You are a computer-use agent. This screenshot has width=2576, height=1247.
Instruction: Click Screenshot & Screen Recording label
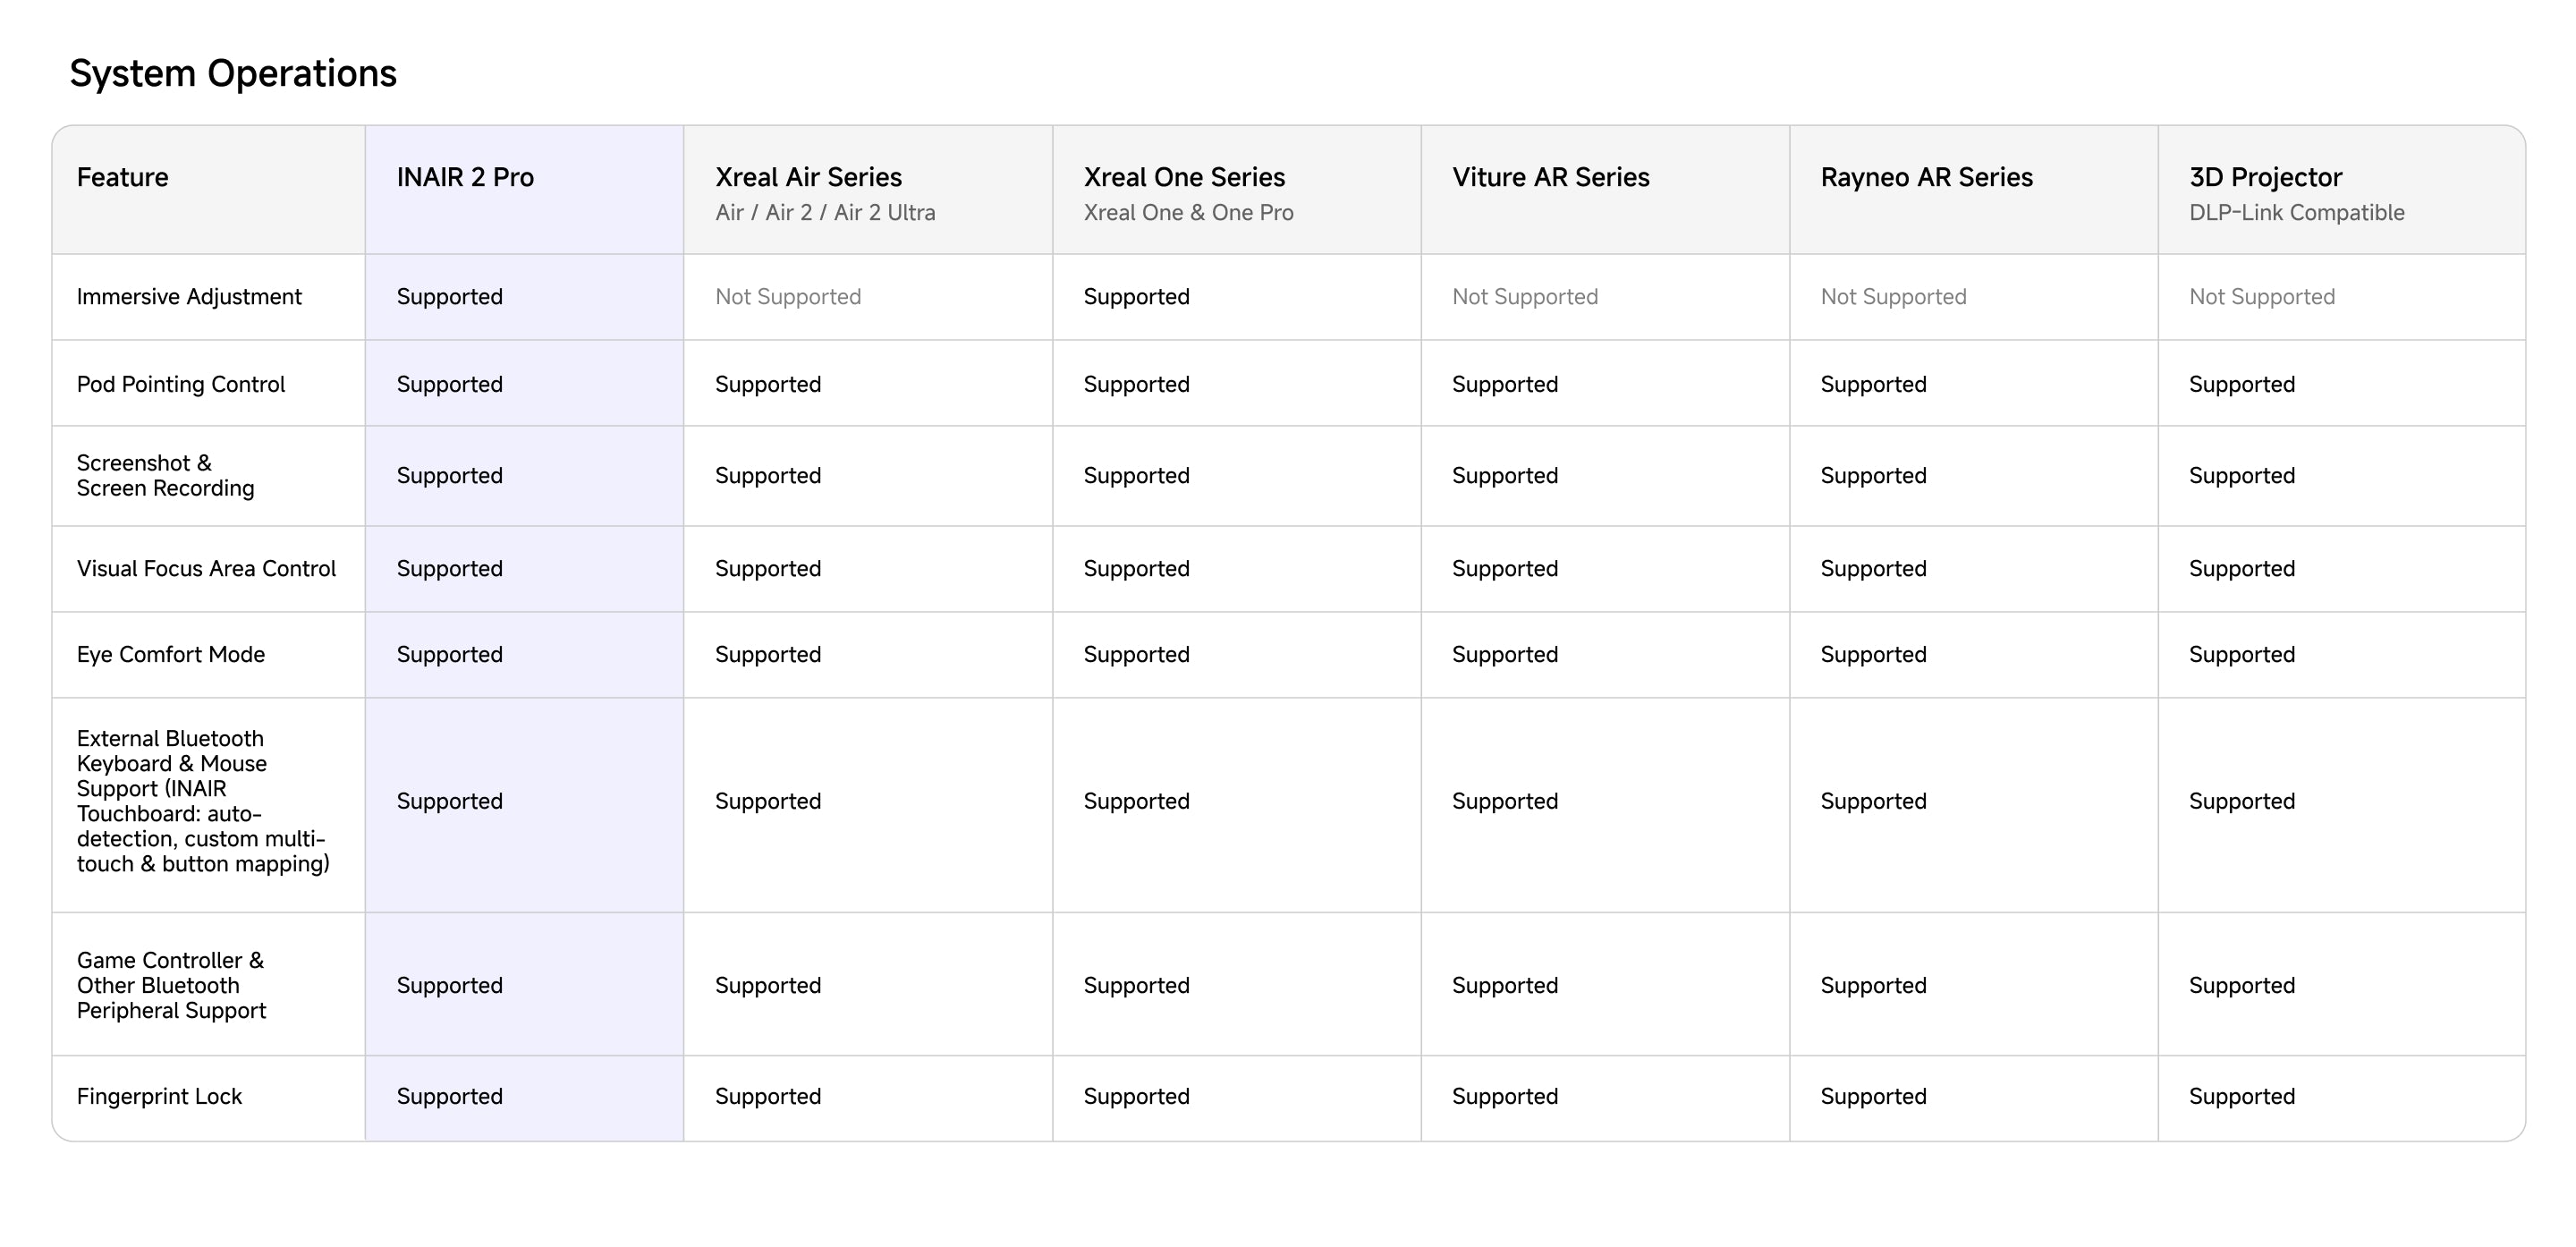(x=165, y=476)
